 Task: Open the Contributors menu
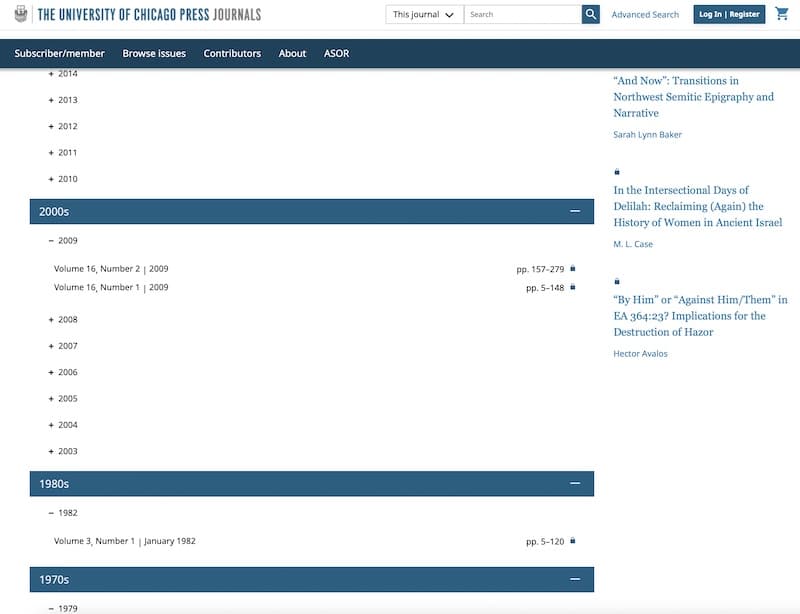tap(232, 54)
